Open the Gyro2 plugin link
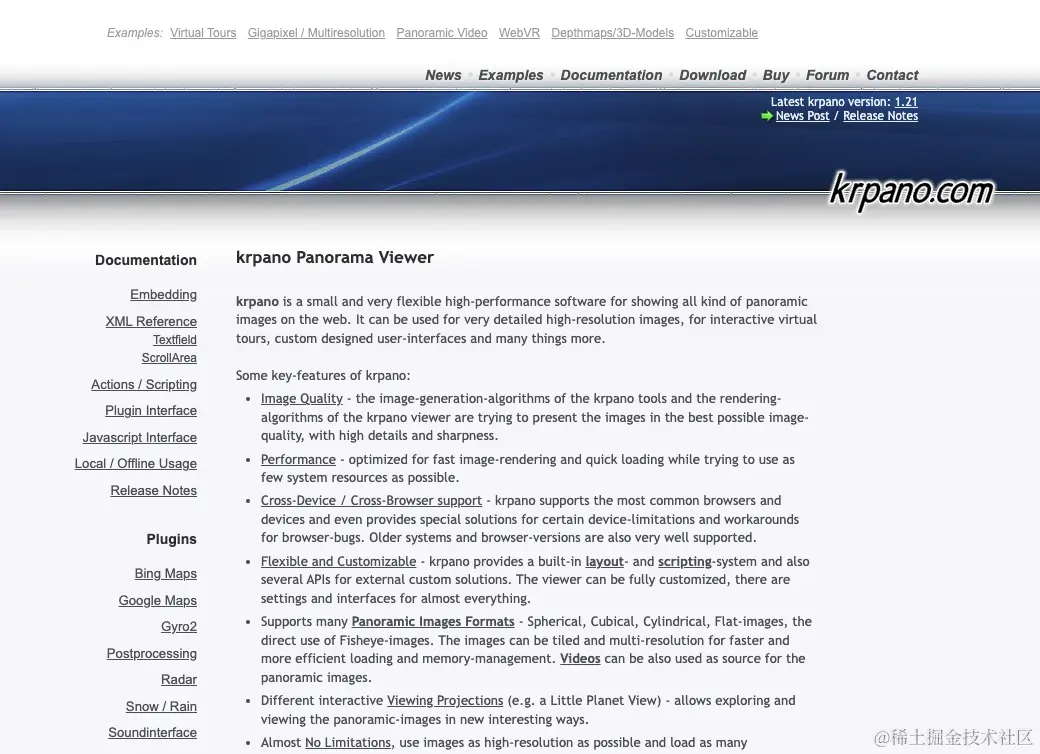 179,627
